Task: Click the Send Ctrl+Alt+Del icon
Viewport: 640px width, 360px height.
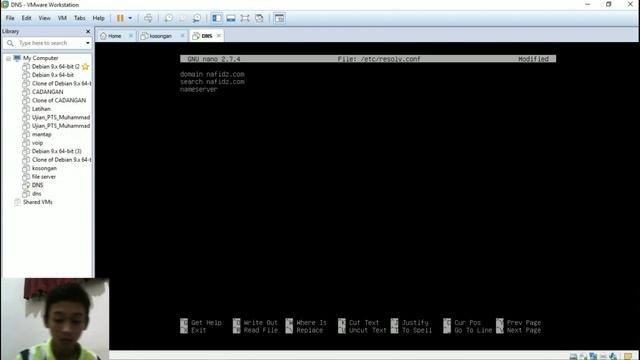Action: pos(148,18)
